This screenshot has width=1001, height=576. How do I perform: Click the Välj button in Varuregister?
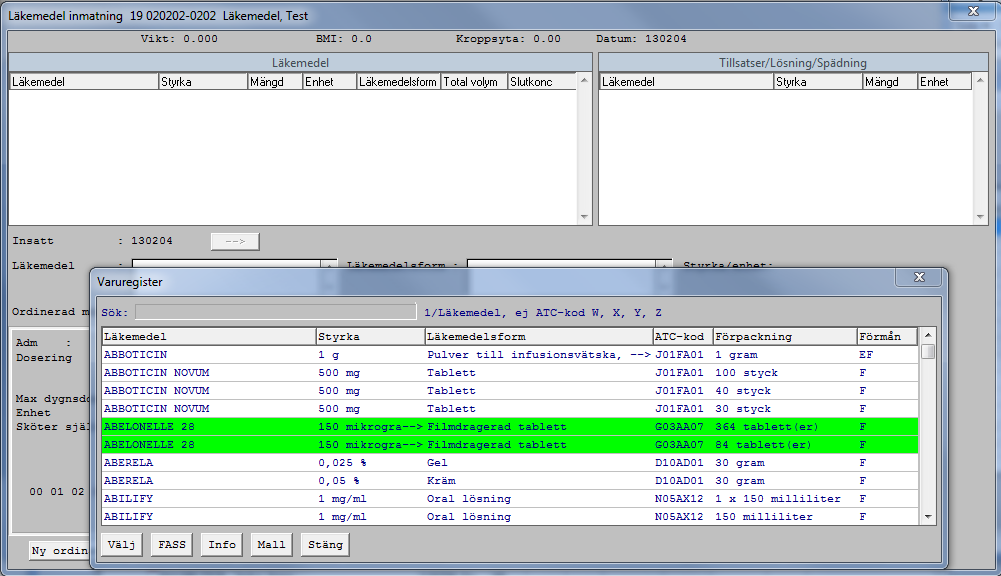pos(121,545)
